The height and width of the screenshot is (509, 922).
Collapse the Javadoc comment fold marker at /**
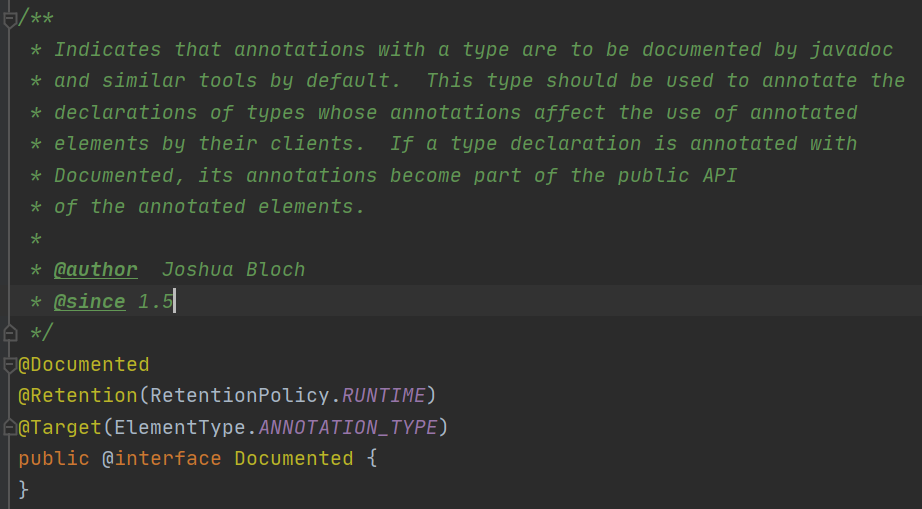[x=10, y=18]
